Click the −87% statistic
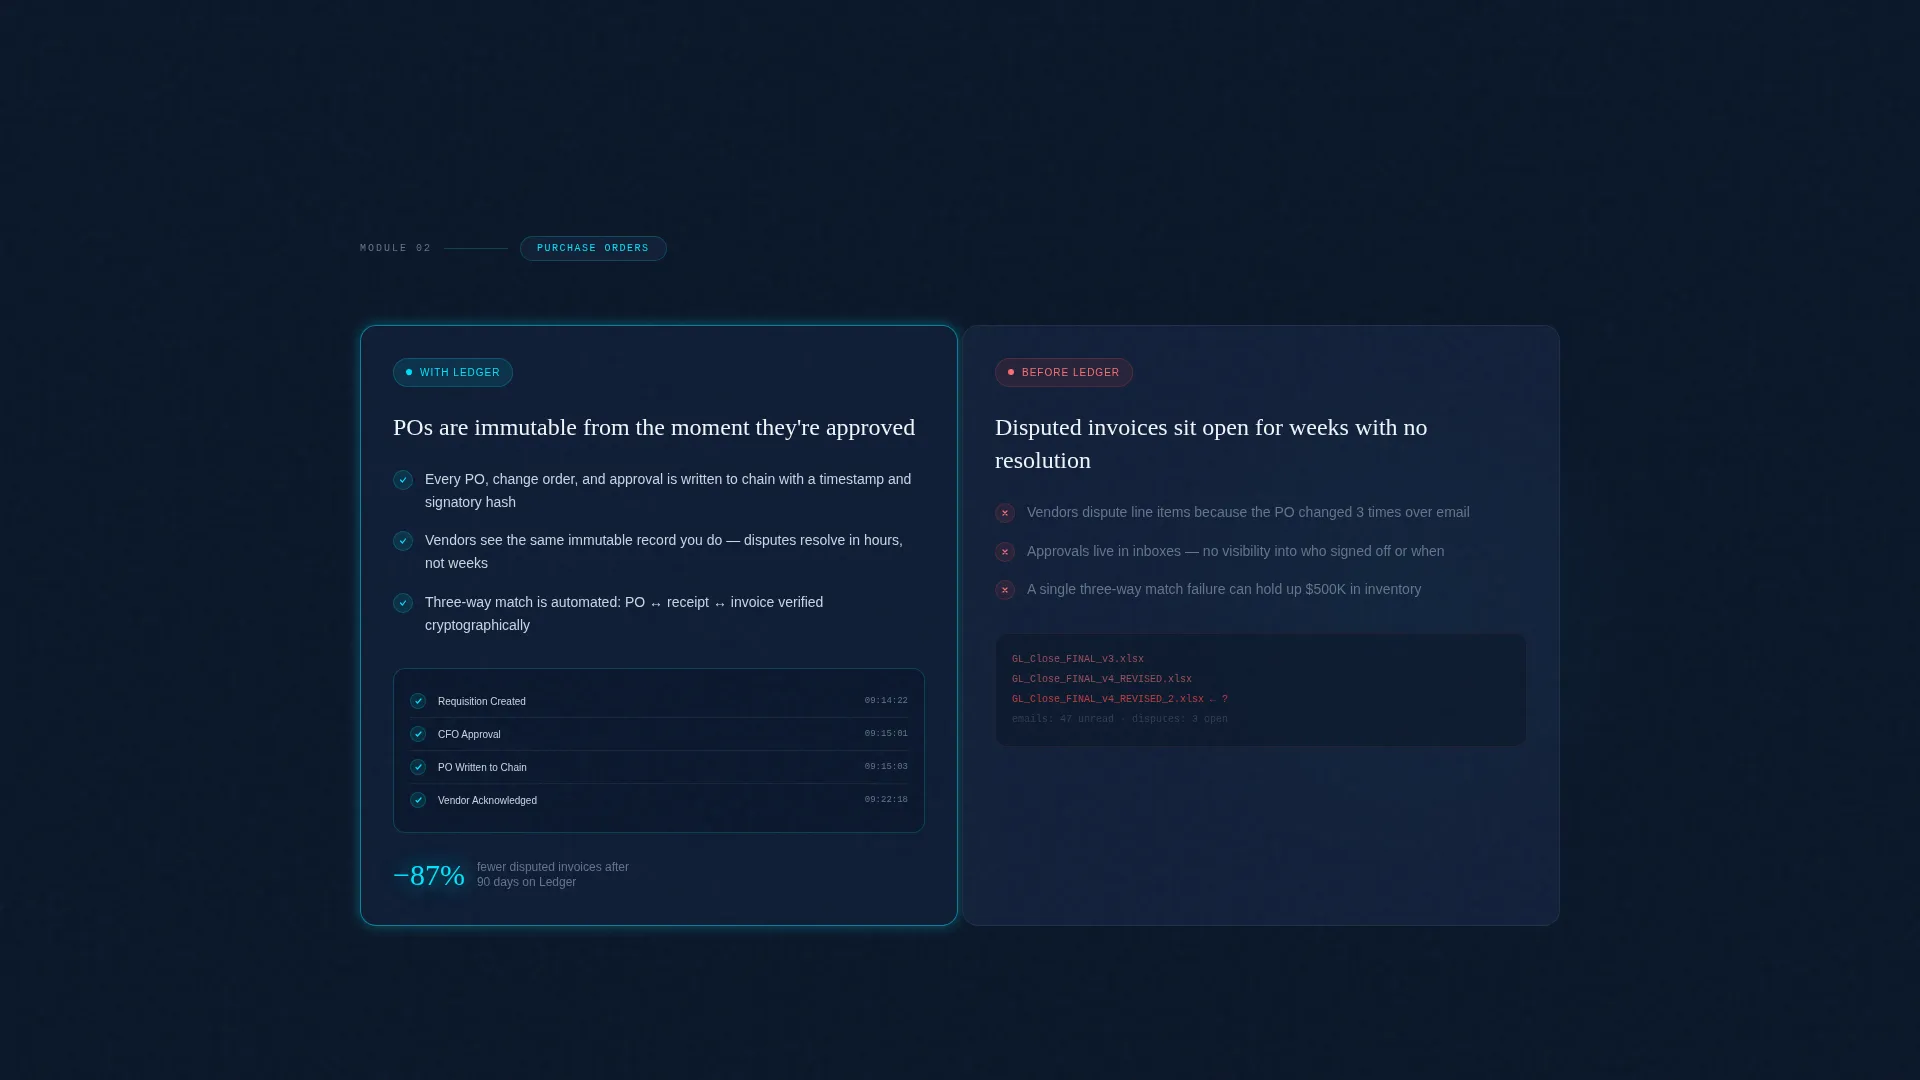This screenshot has height=1080, width=1920. click(429, 875)
